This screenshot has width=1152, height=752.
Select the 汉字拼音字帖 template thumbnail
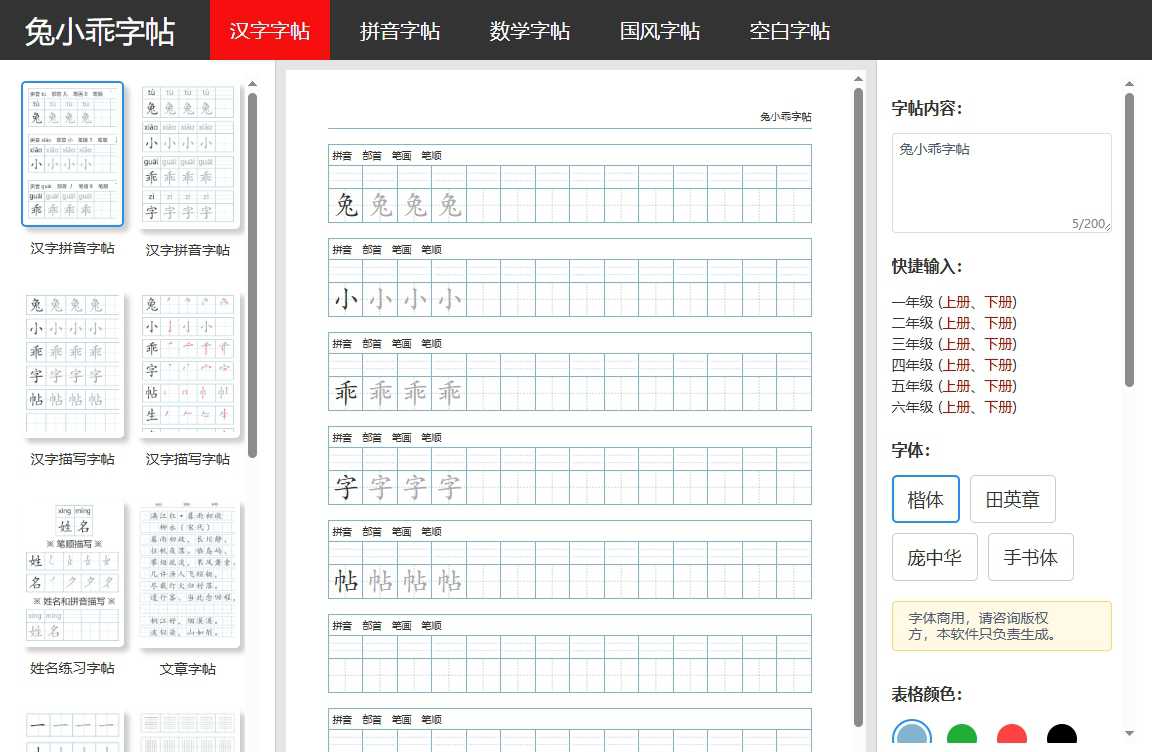click(73, 152)
